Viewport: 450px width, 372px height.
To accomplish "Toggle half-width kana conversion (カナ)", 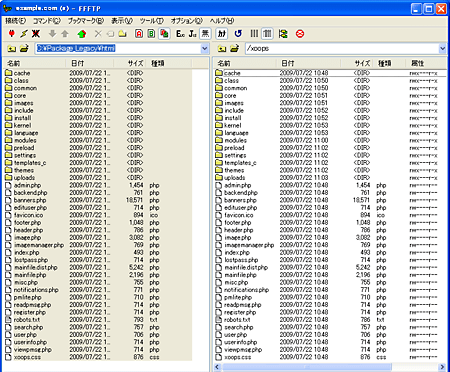I will (222, 34).
